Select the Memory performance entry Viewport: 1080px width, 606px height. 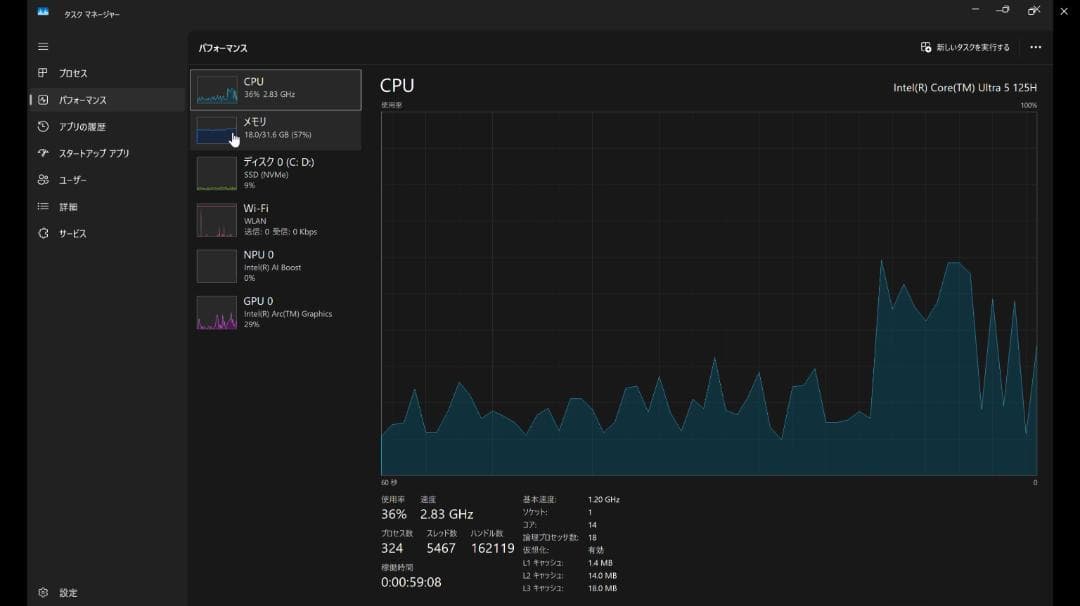tap(276, 130)
